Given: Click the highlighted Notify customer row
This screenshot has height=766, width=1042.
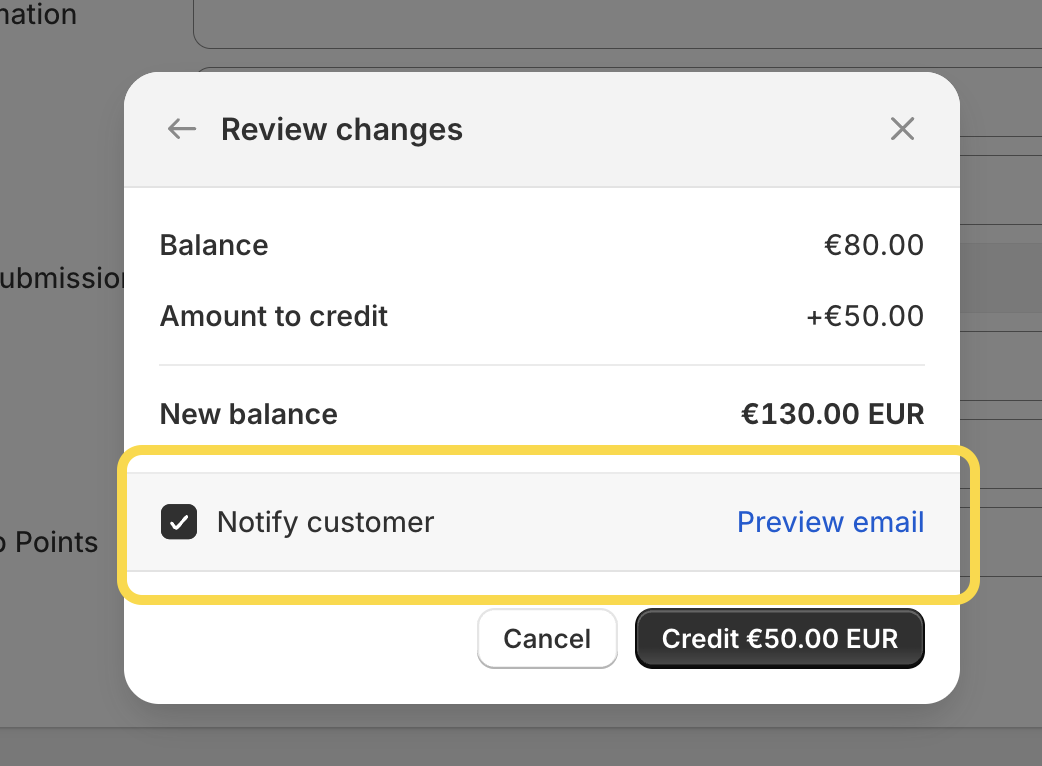Looking at the screenshot, I should click(540, 521).
